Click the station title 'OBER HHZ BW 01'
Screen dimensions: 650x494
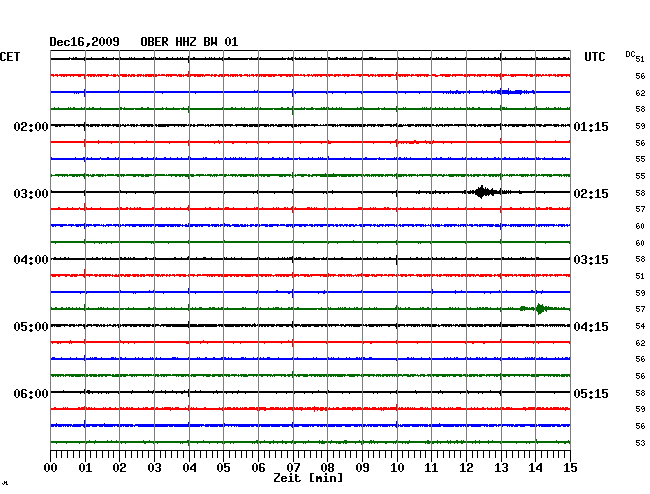[x=189, y=42]
